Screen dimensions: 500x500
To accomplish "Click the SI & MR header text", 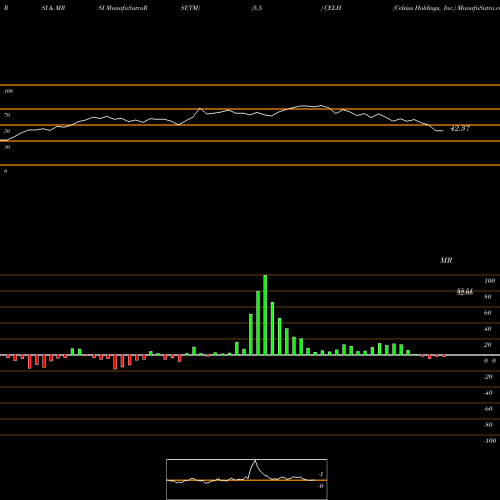I will tap(53, 8).
